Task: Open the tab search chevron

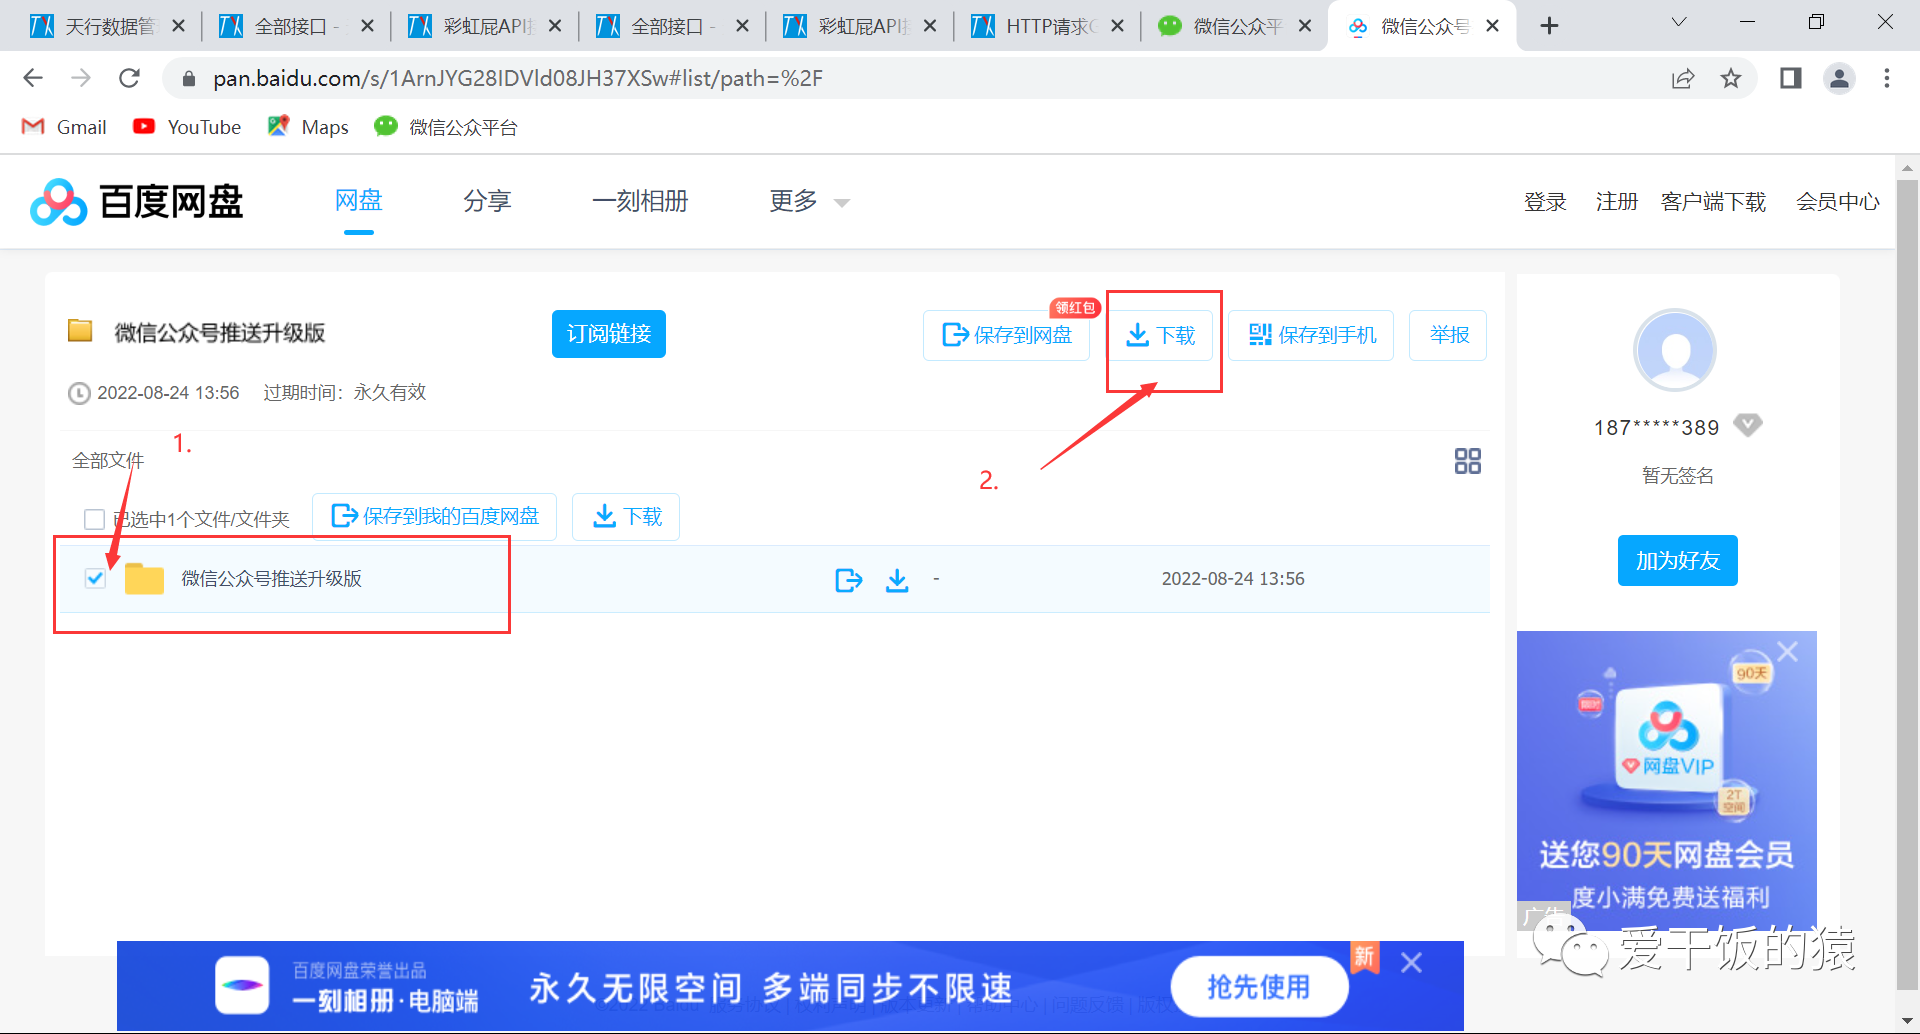Action: [1679, 22]
